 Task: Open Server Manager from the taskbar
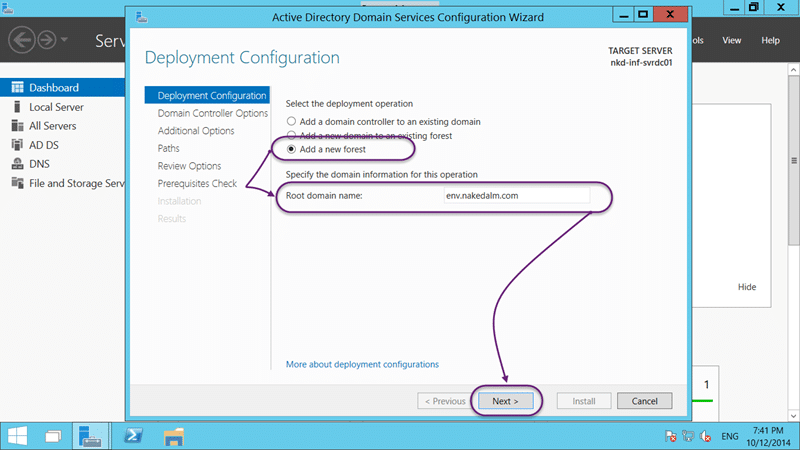tap(90, 436)
